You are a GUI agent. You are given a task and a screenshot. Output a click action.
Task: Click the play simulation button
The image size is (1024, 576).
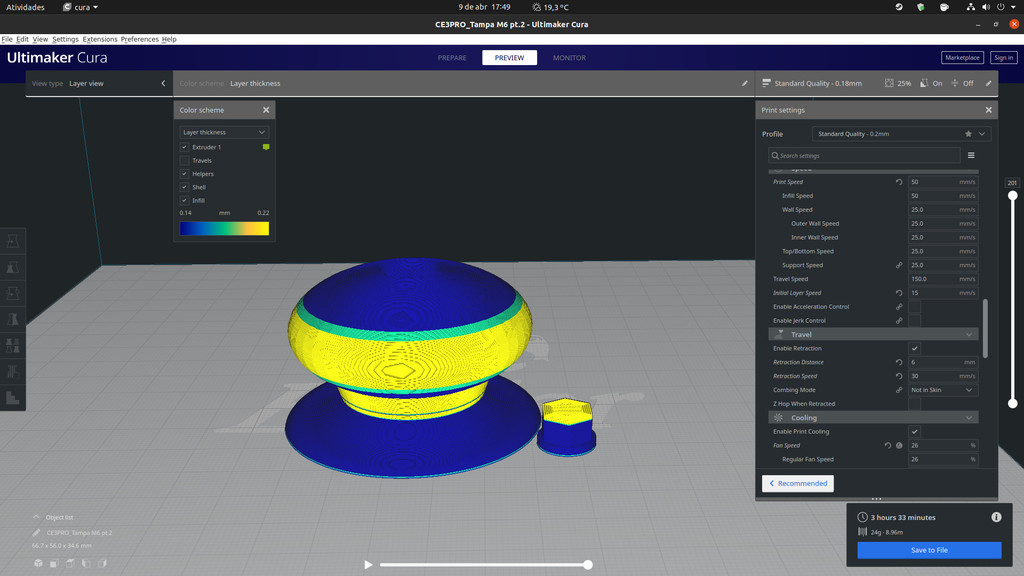[368, 565]
